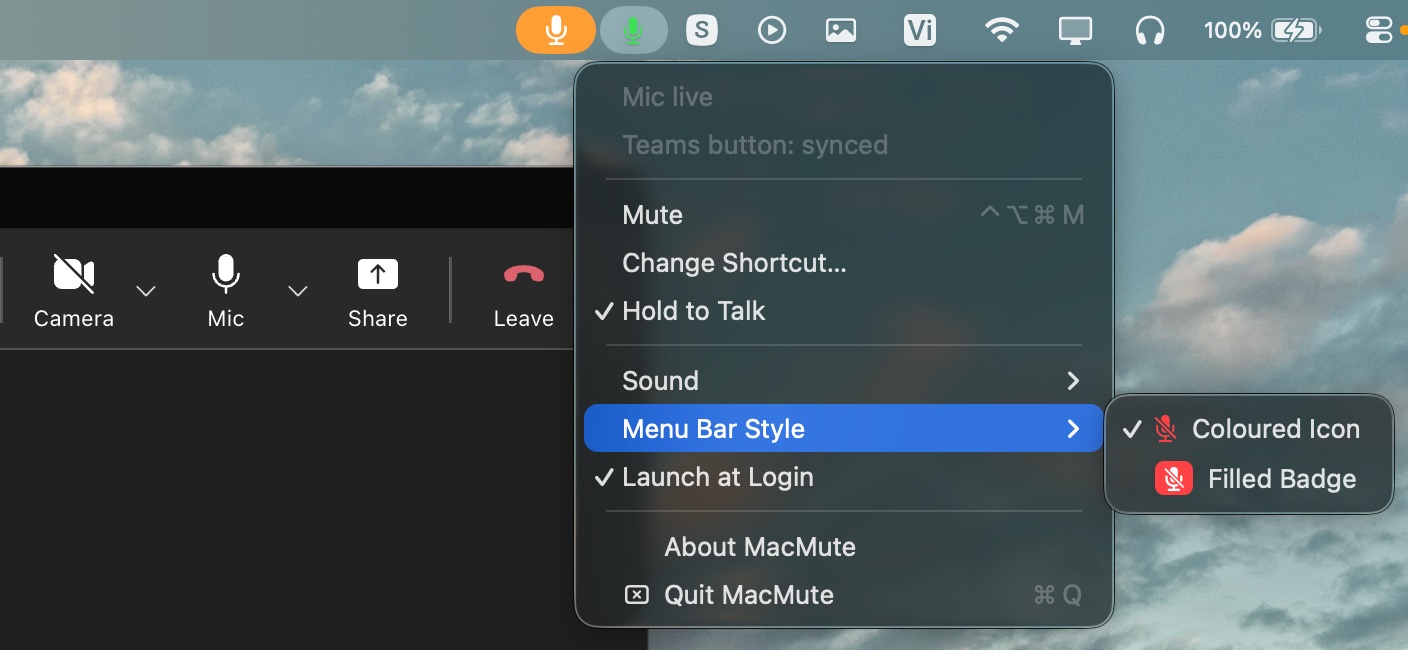Click the green MacMute microphone menu bar icon
The height and width of the screenshot is (650, 1408).
[633, 30]
